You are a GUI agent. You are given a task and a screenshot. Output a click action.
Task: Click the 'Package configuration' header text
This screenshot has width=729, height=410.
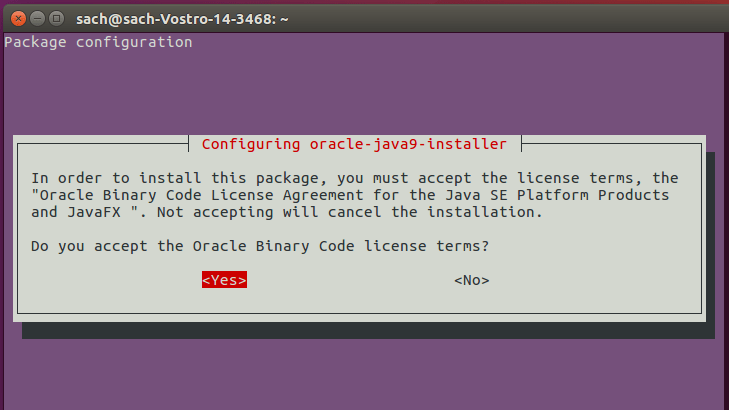[98, 42]
